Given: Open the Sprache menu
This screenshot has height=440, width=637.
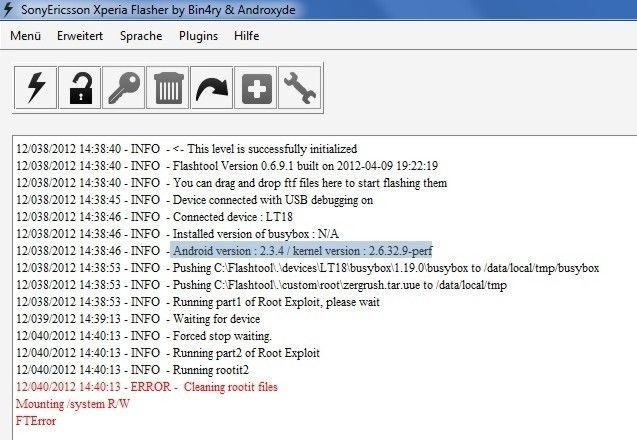Looking at the screenshot, I should click(141, 36).
